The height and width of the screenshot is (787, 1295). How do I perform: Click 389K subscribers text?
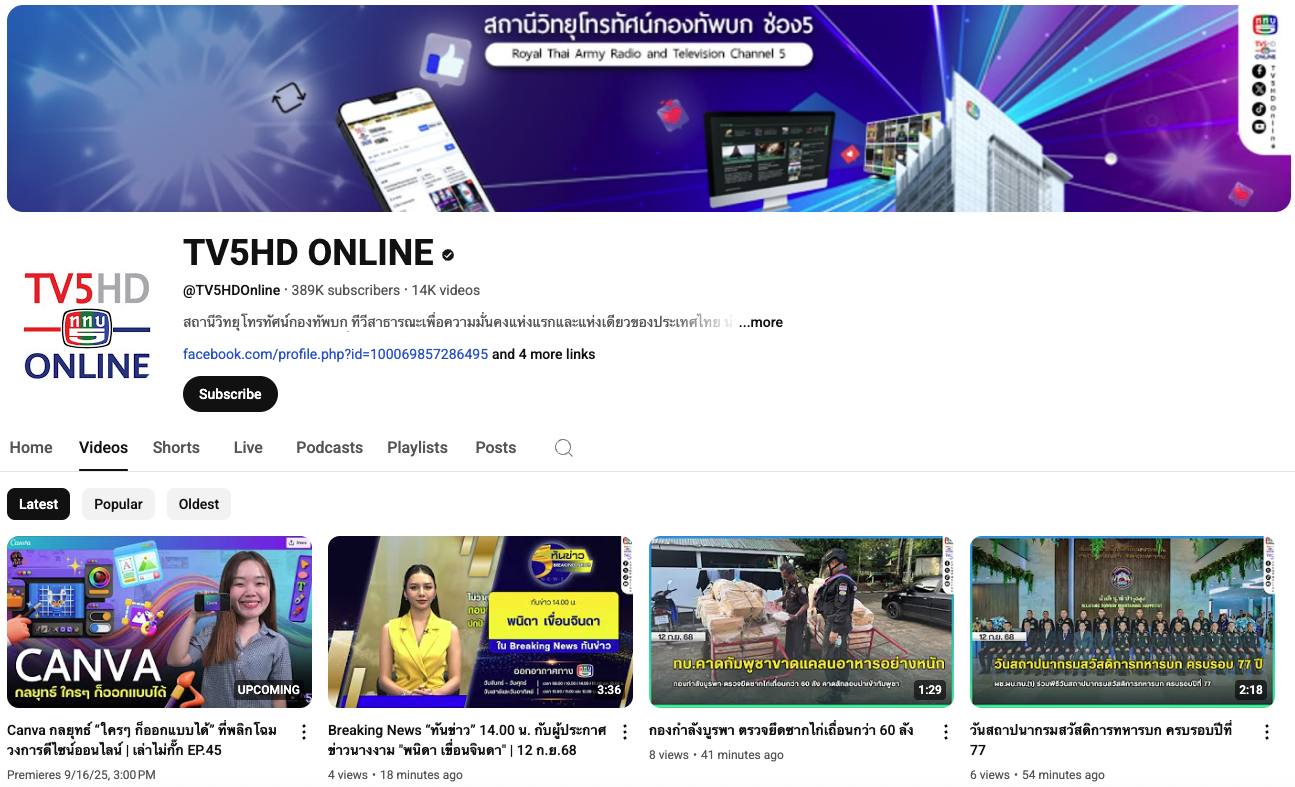coord(346,290)
